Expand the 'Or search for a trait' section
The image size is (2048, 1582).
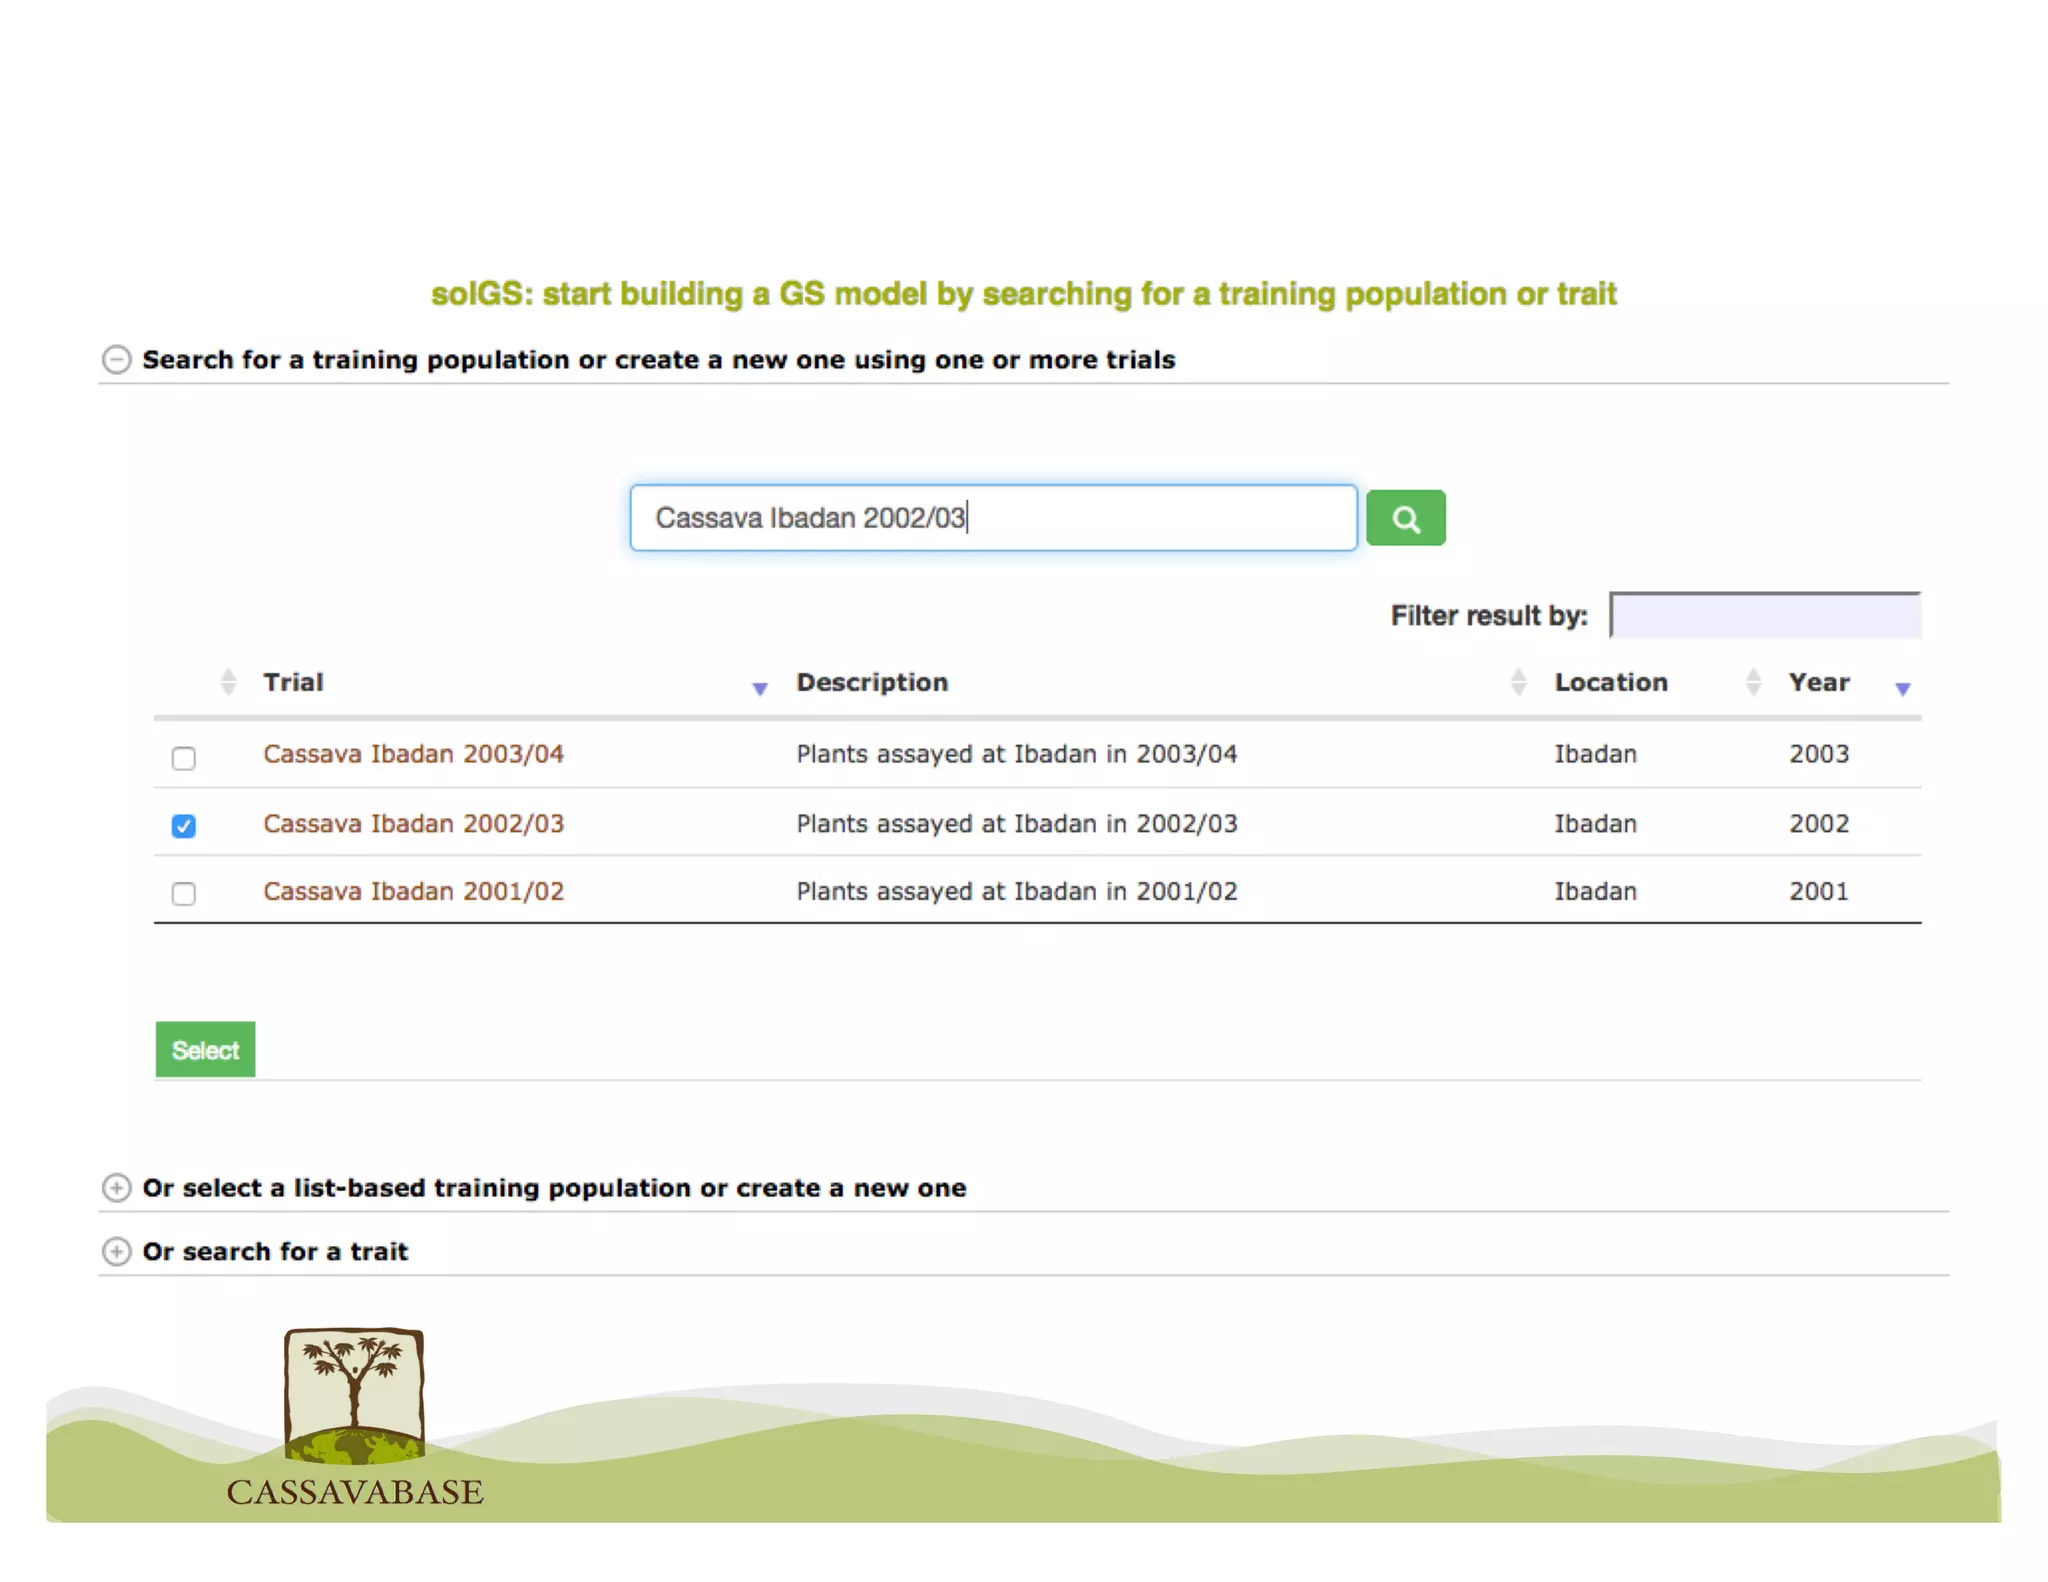pyautogui.click(x=117, y=1252)
